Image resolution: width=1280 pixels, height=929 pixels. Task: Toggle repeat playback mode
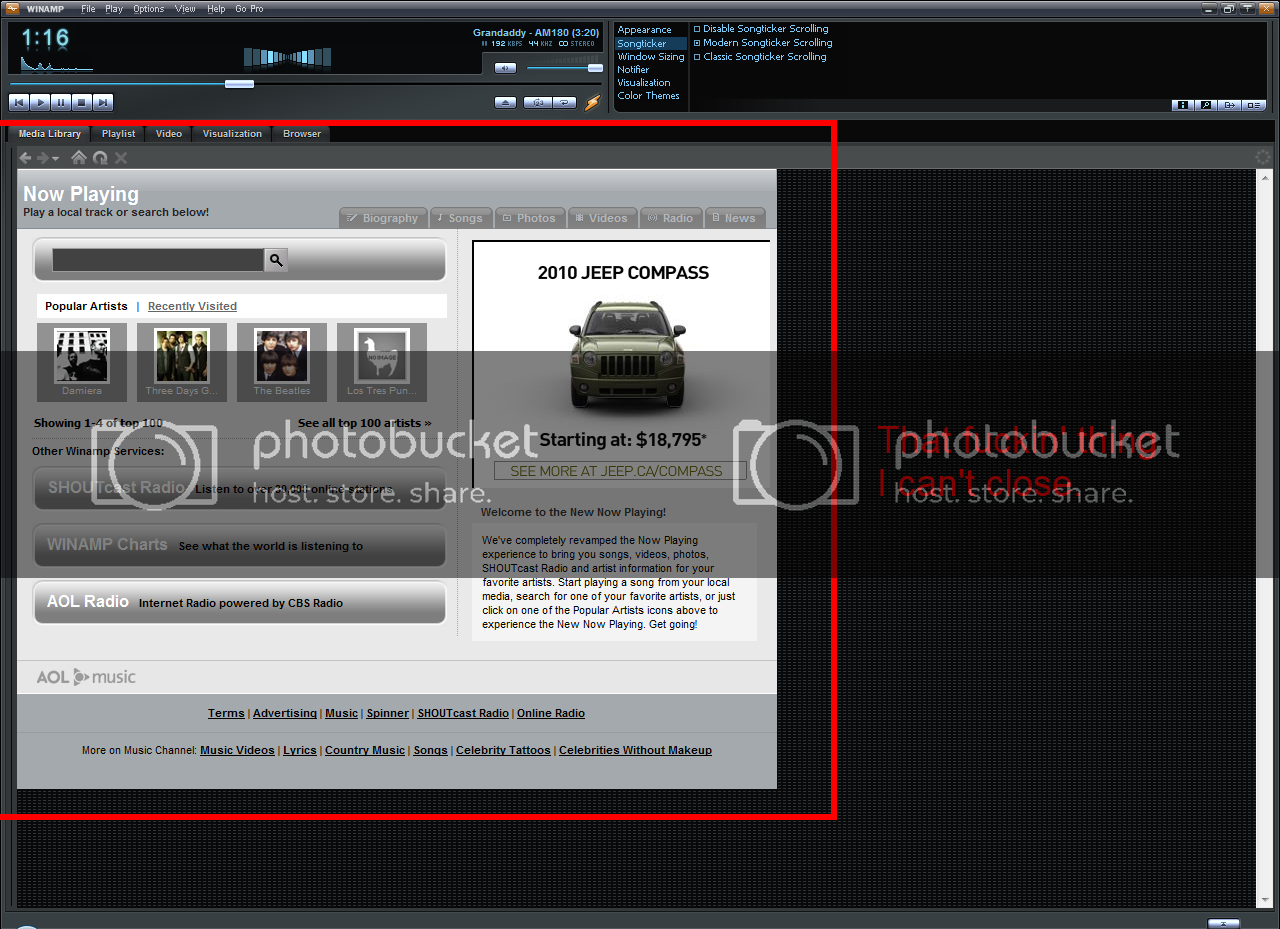click(565, 102)
